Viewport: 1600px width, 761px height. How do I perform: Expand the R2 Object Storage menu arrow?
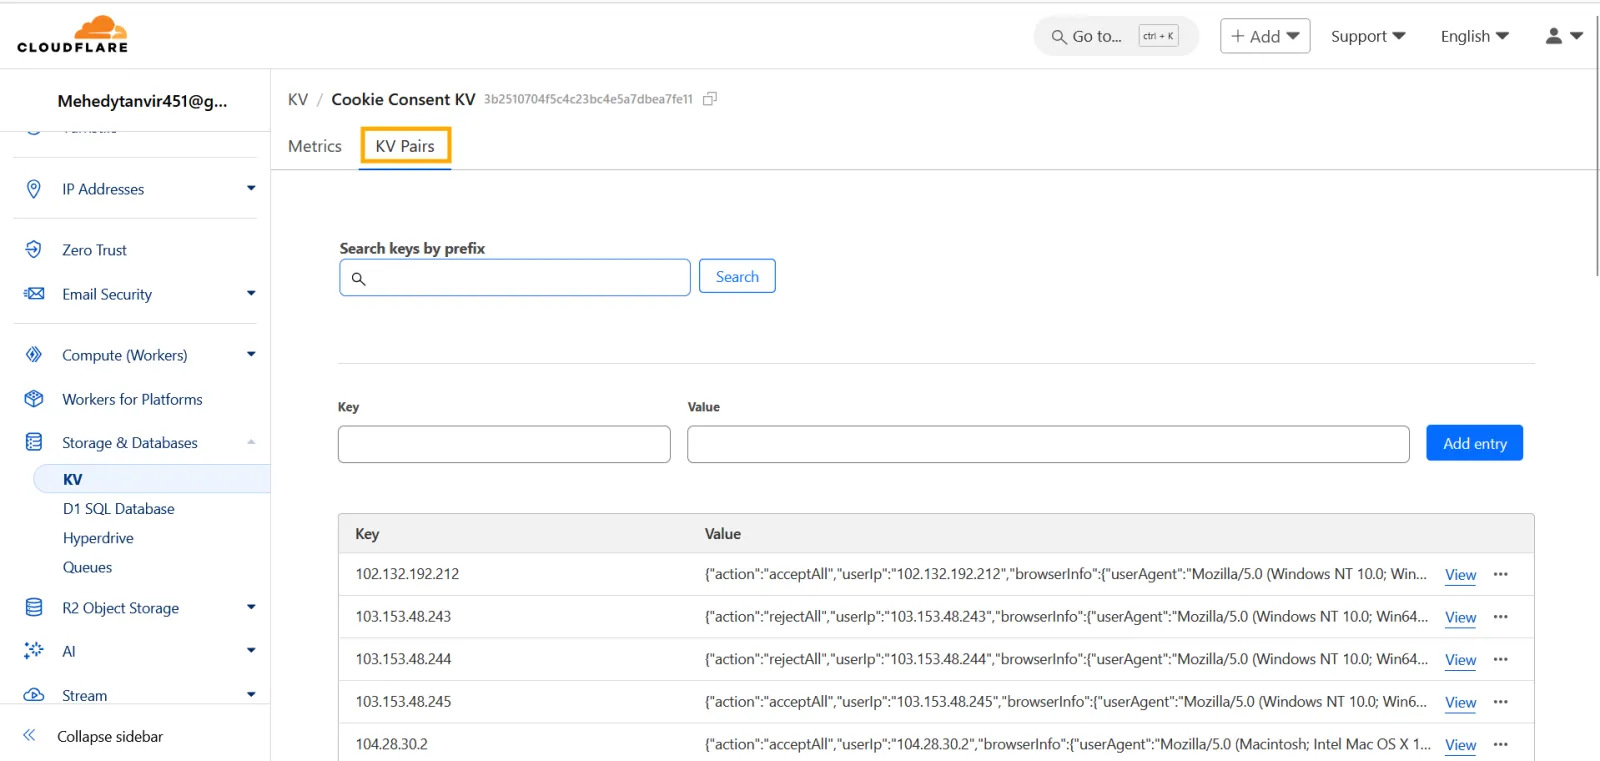pos(251,607)
